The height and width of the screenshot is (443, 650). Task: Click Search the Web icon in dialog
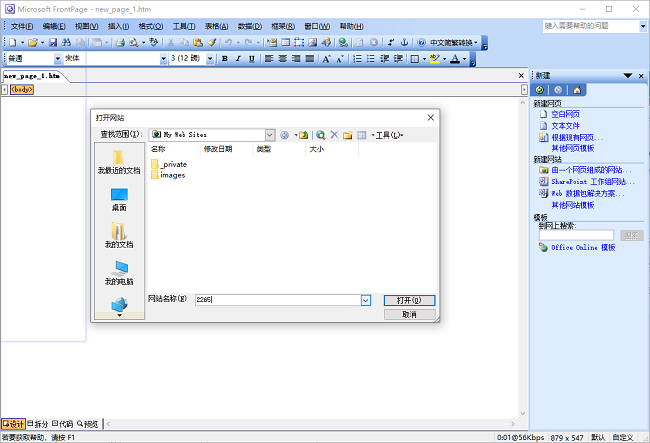pos(320,134)
